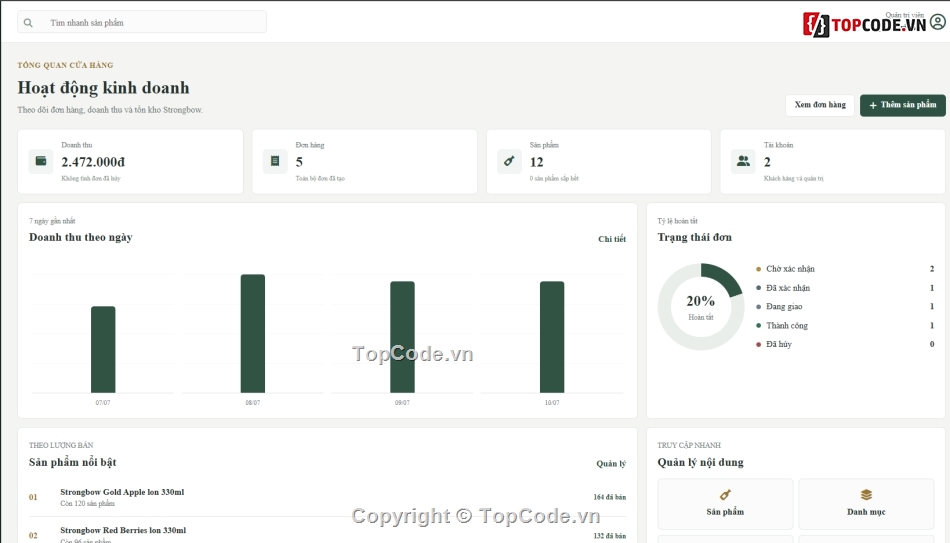Open the admin user profile icon
Viewport: 950px width, 543px height.
point(937,22)
